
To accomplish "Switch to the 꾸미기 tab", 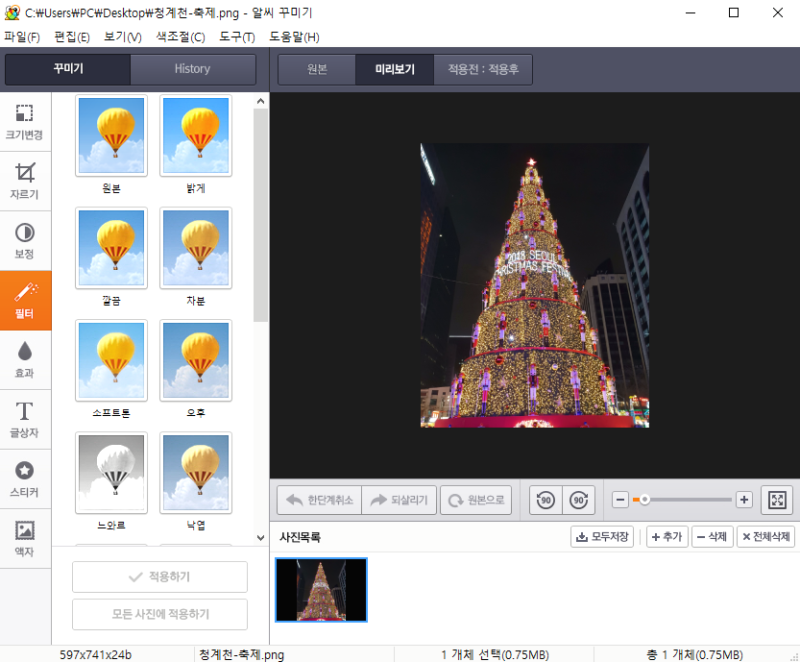I will pos(68,69).
